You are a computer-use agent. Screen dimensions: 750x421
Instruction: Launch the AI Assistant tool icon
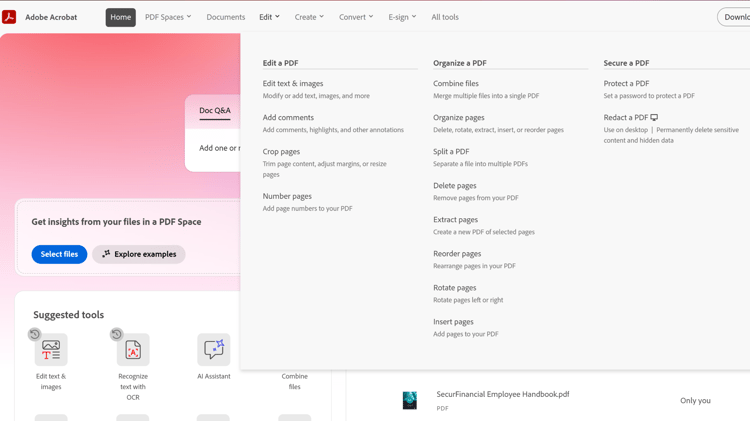(x=214, y=350)
